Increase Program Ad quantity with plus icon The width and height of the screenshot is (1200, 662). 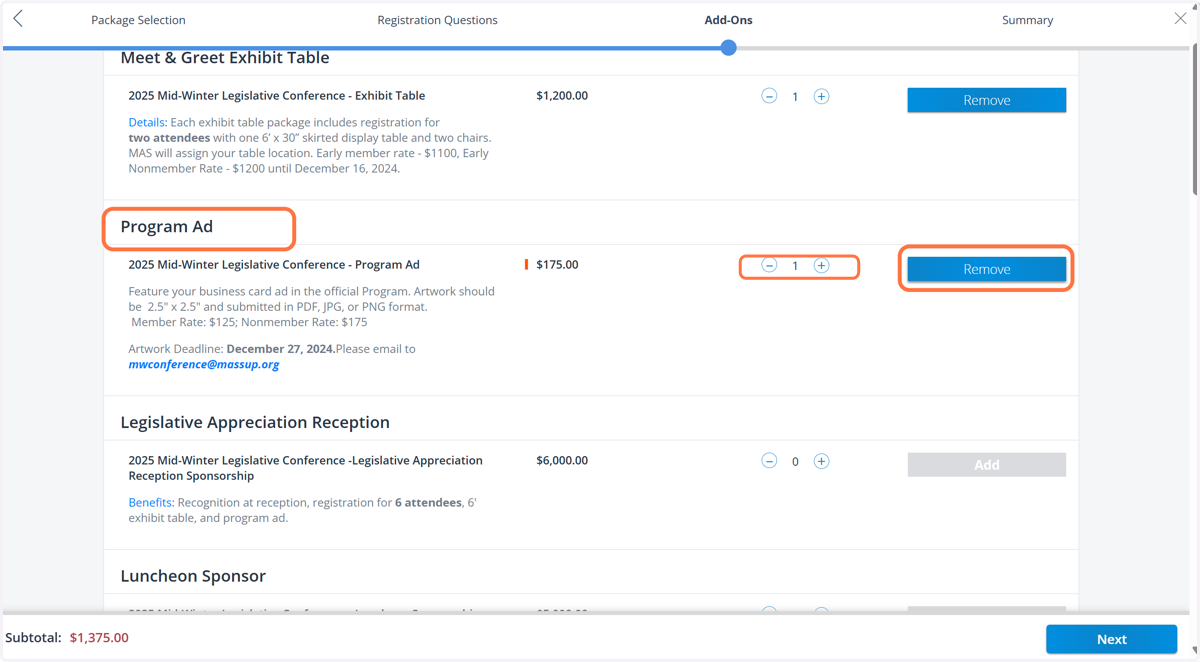click(821, 265)
